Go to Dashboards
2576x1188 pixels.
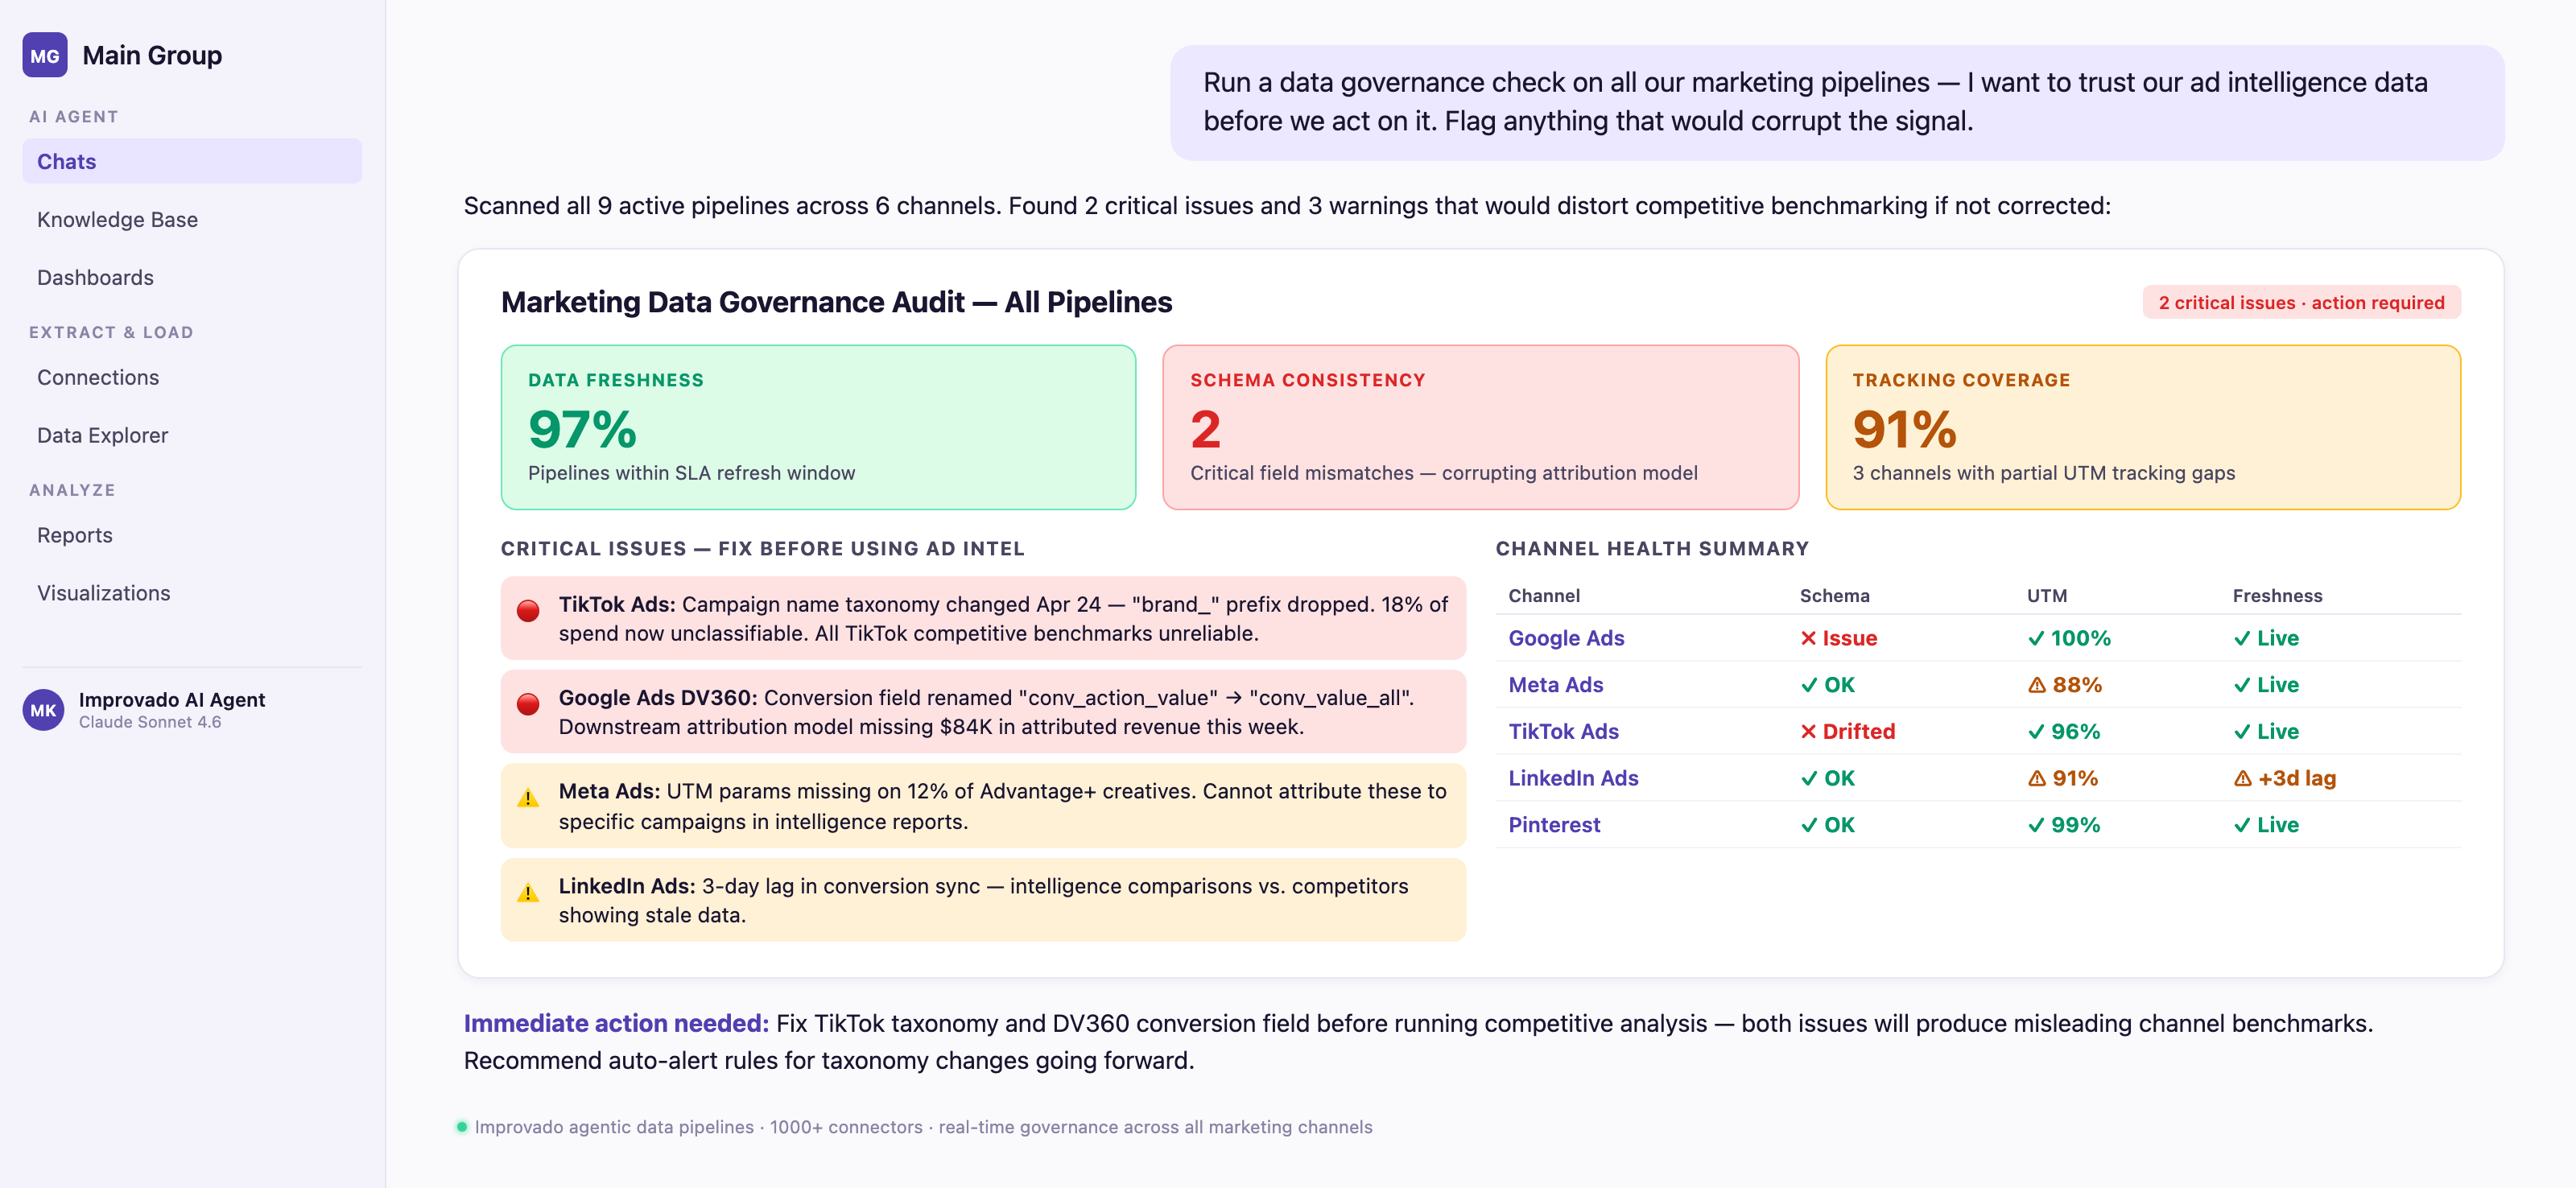[x=192, y=277]
